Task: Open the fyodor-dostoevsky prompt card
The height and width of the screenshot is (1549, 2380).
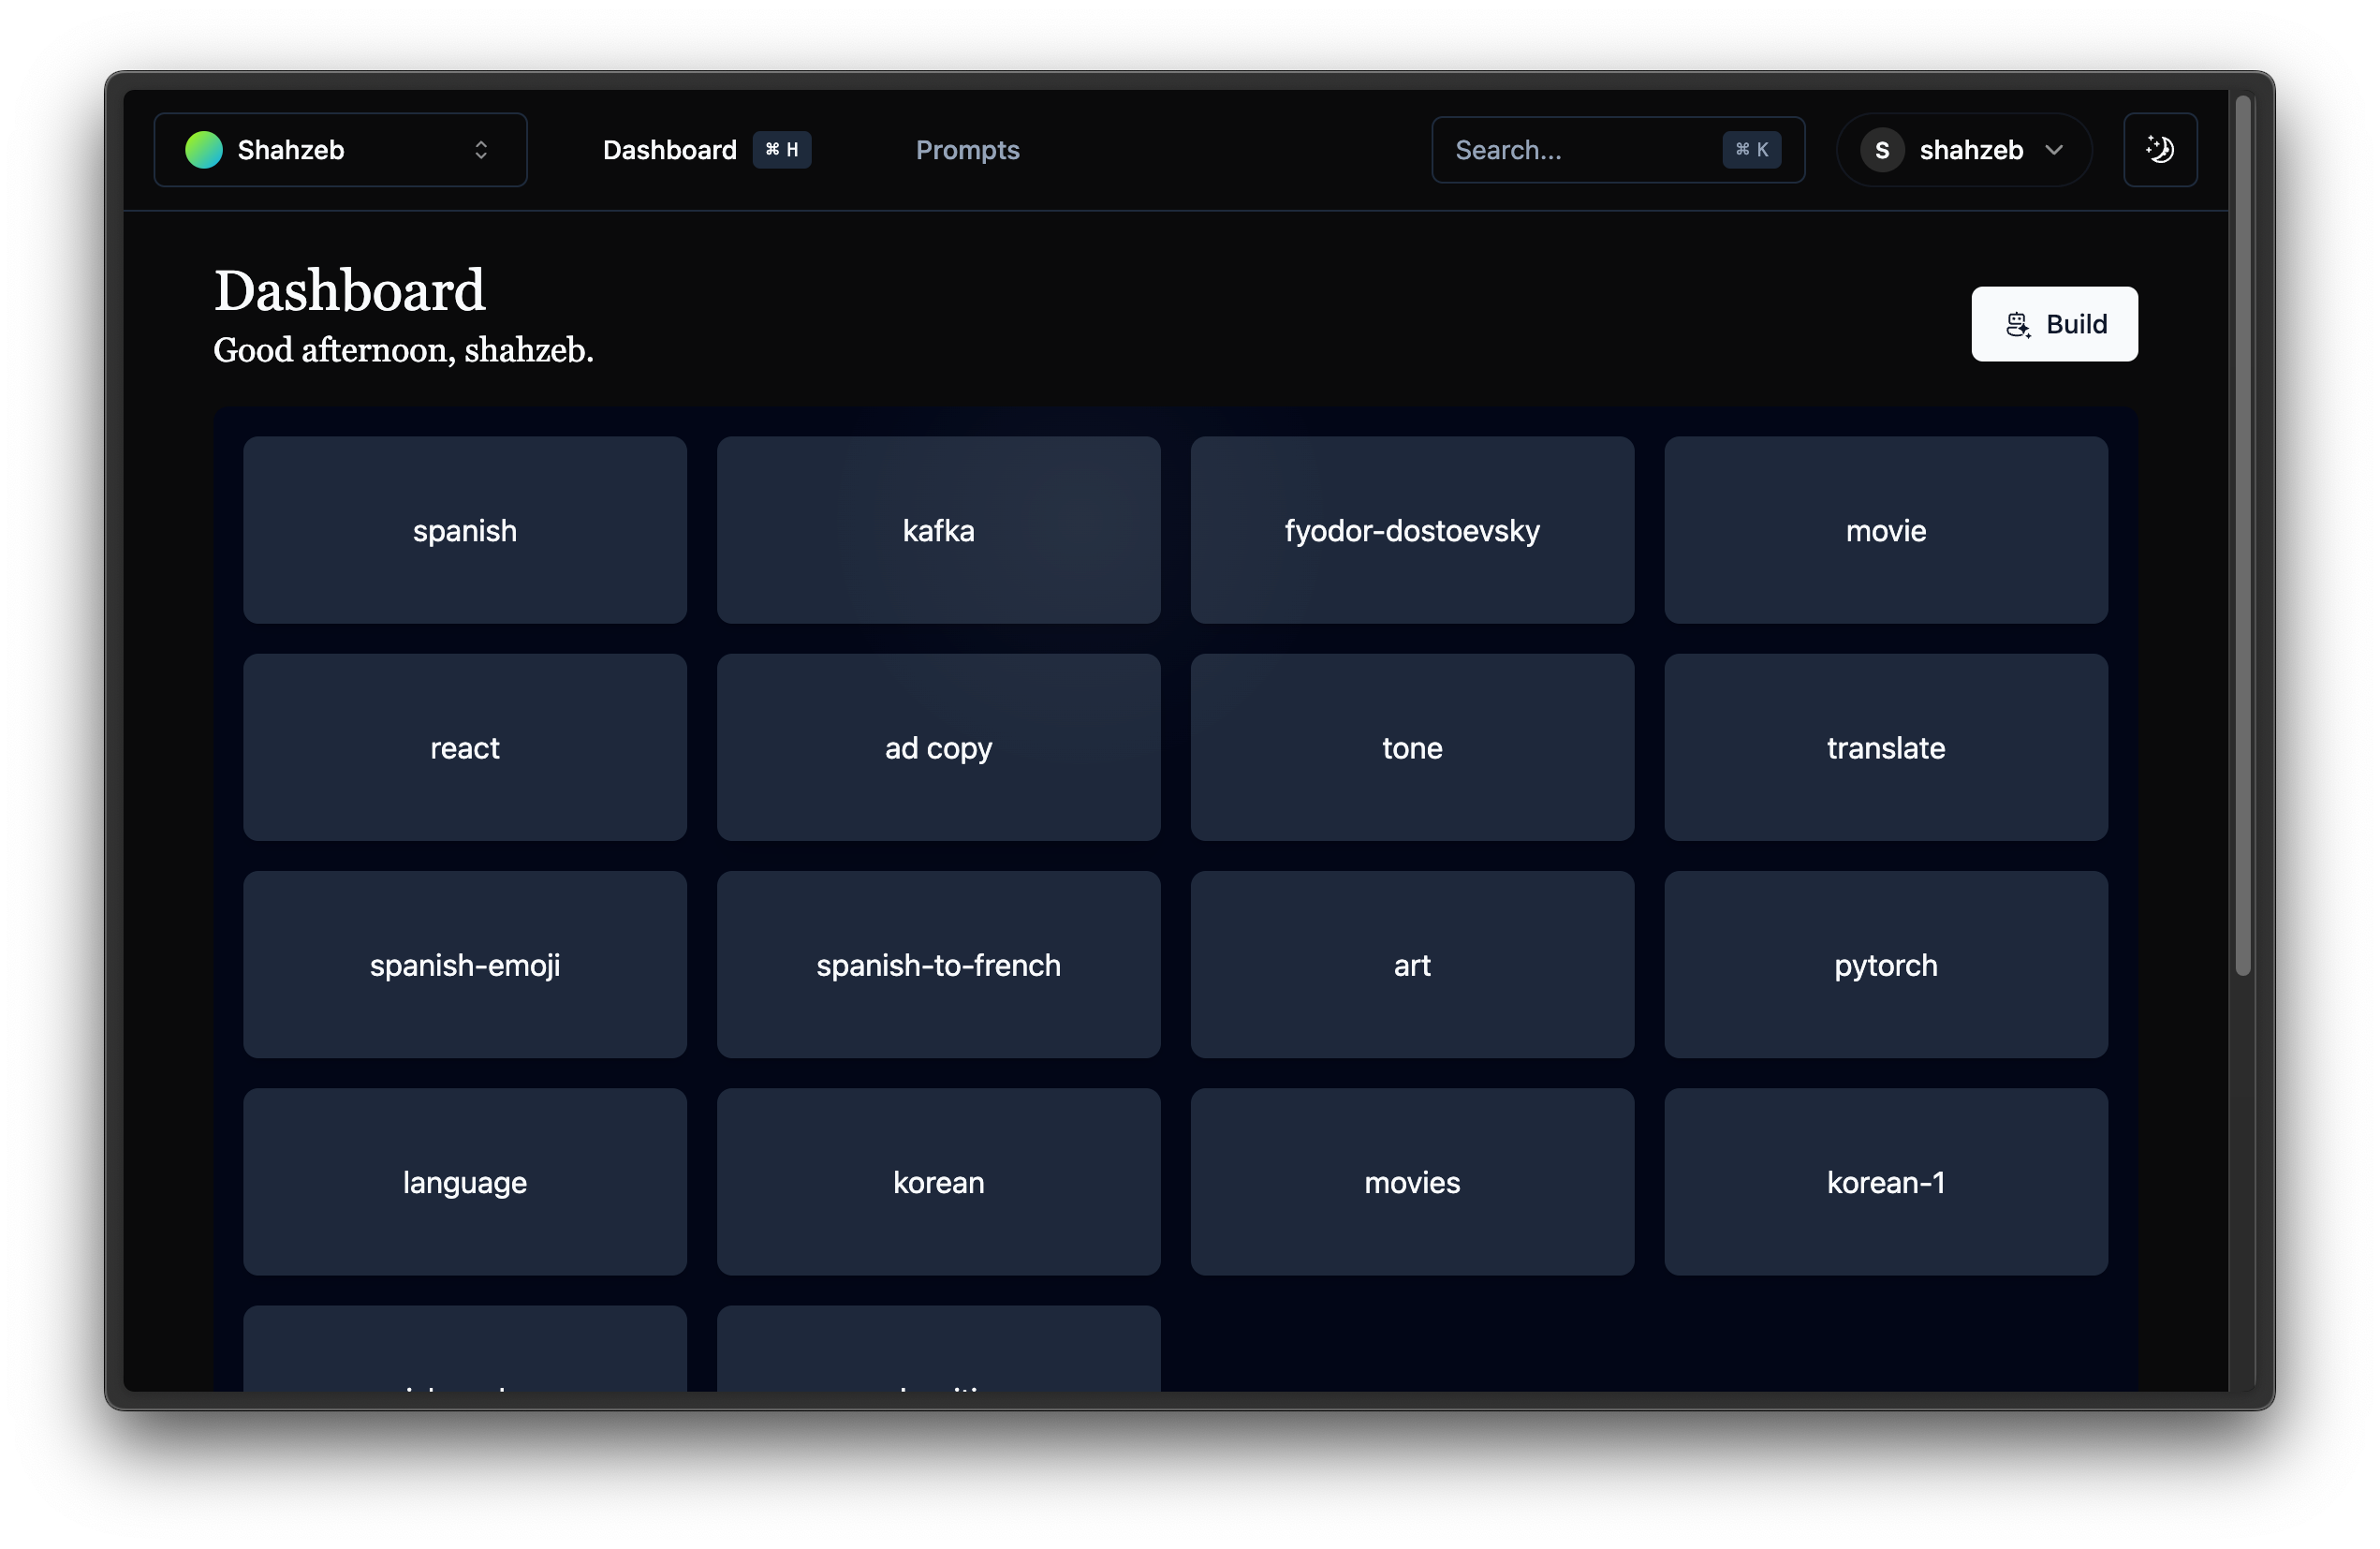Action: pos(1412,530)
